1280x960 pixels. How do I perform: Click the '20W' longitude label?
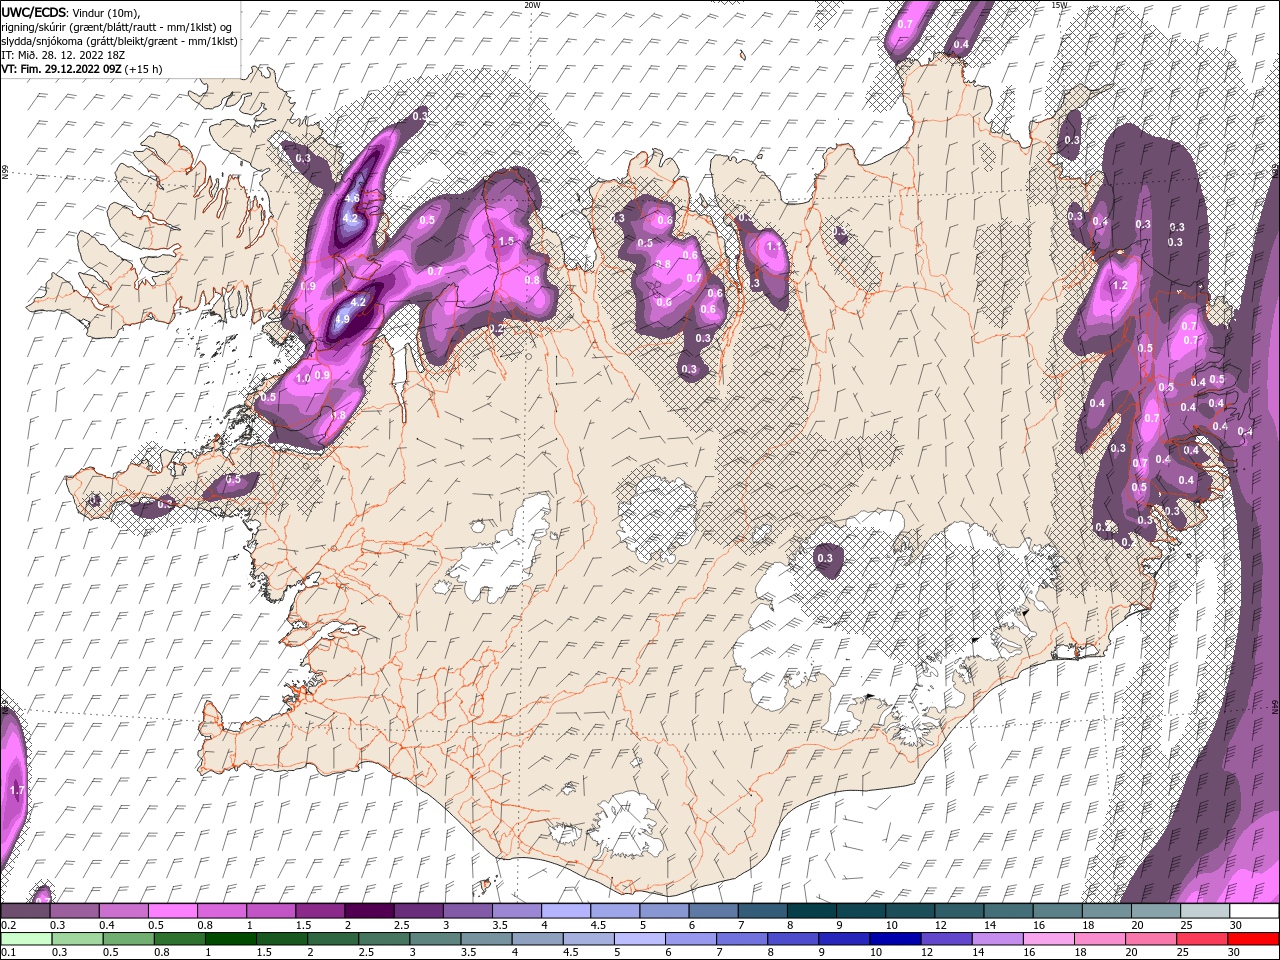(532, 5)
